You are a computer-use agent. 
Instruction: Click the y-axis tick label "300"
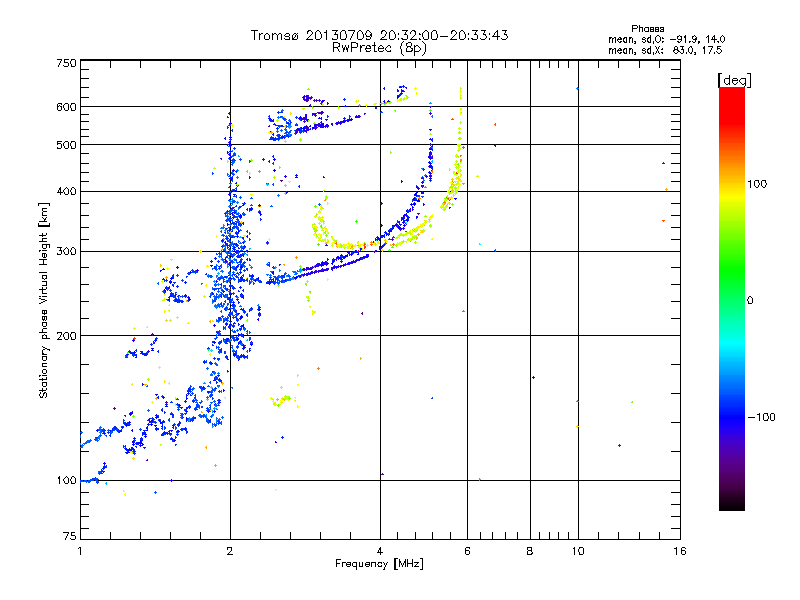(66, 252)
